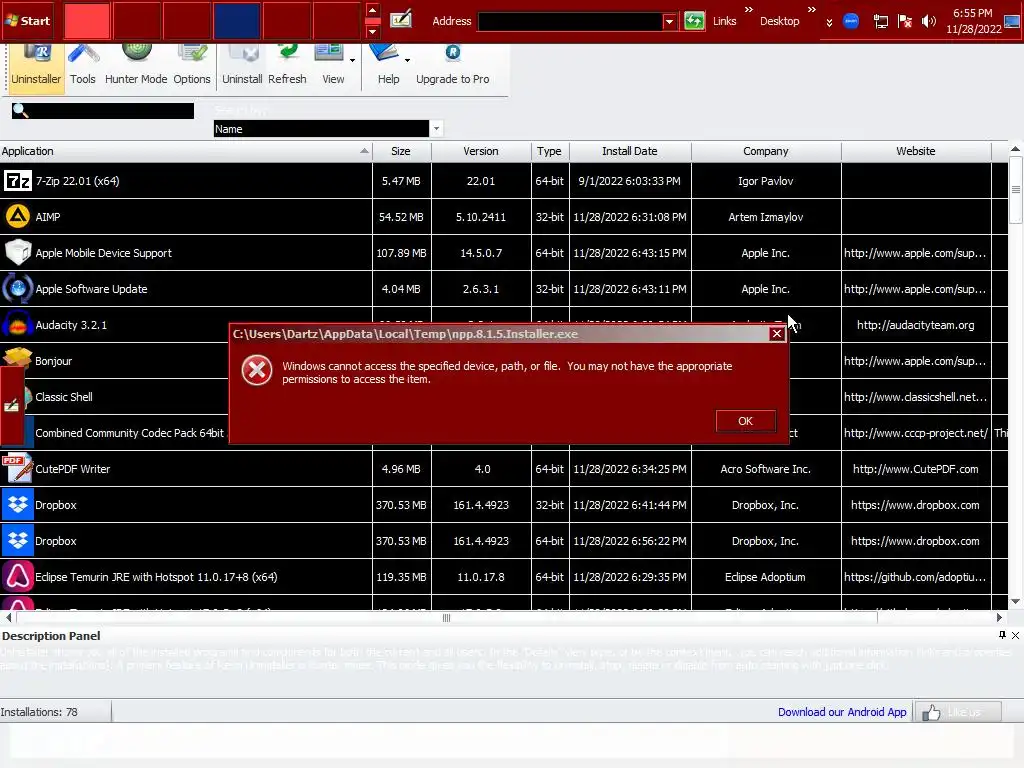
Task: Click the CutePDF.com website cell
Action: tap(916, 469)
